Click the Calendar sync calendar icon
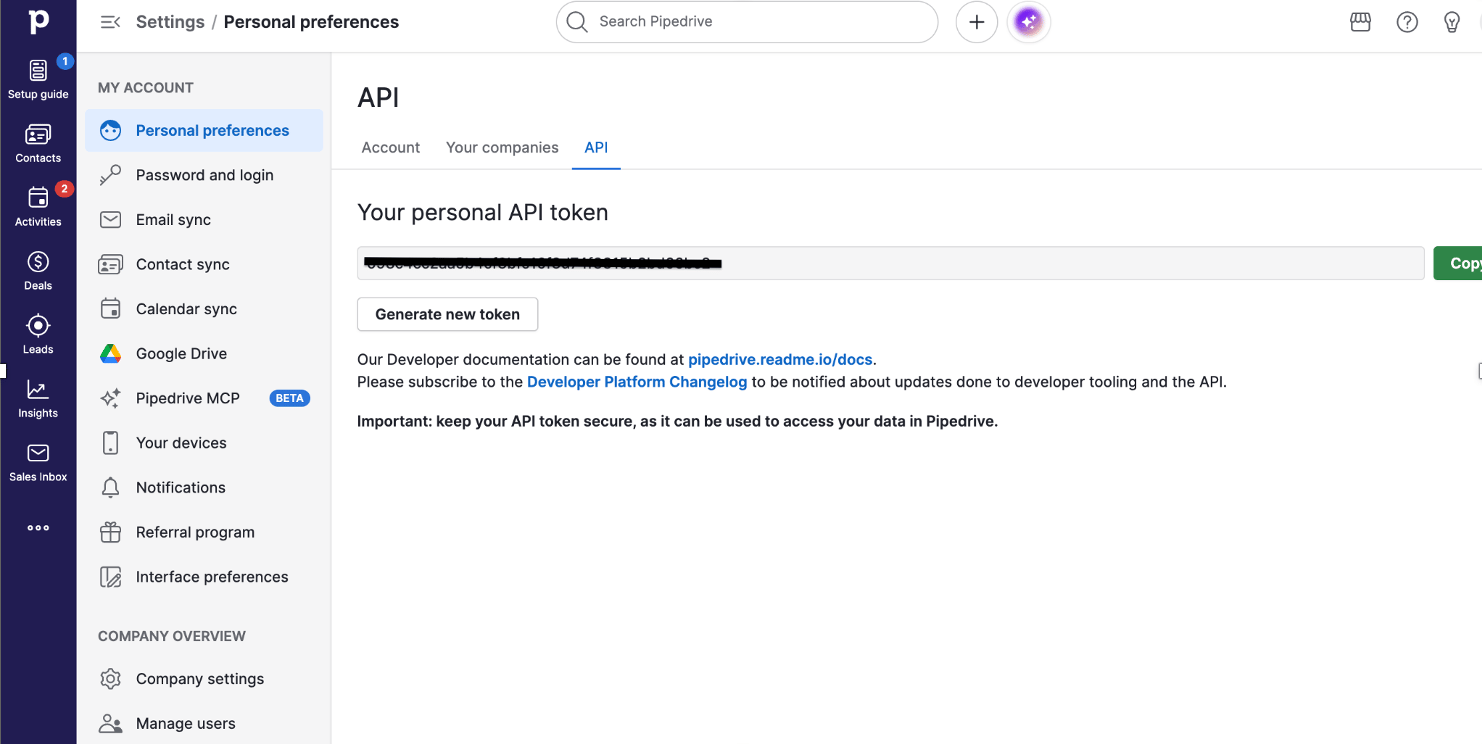 pos(110,309)
